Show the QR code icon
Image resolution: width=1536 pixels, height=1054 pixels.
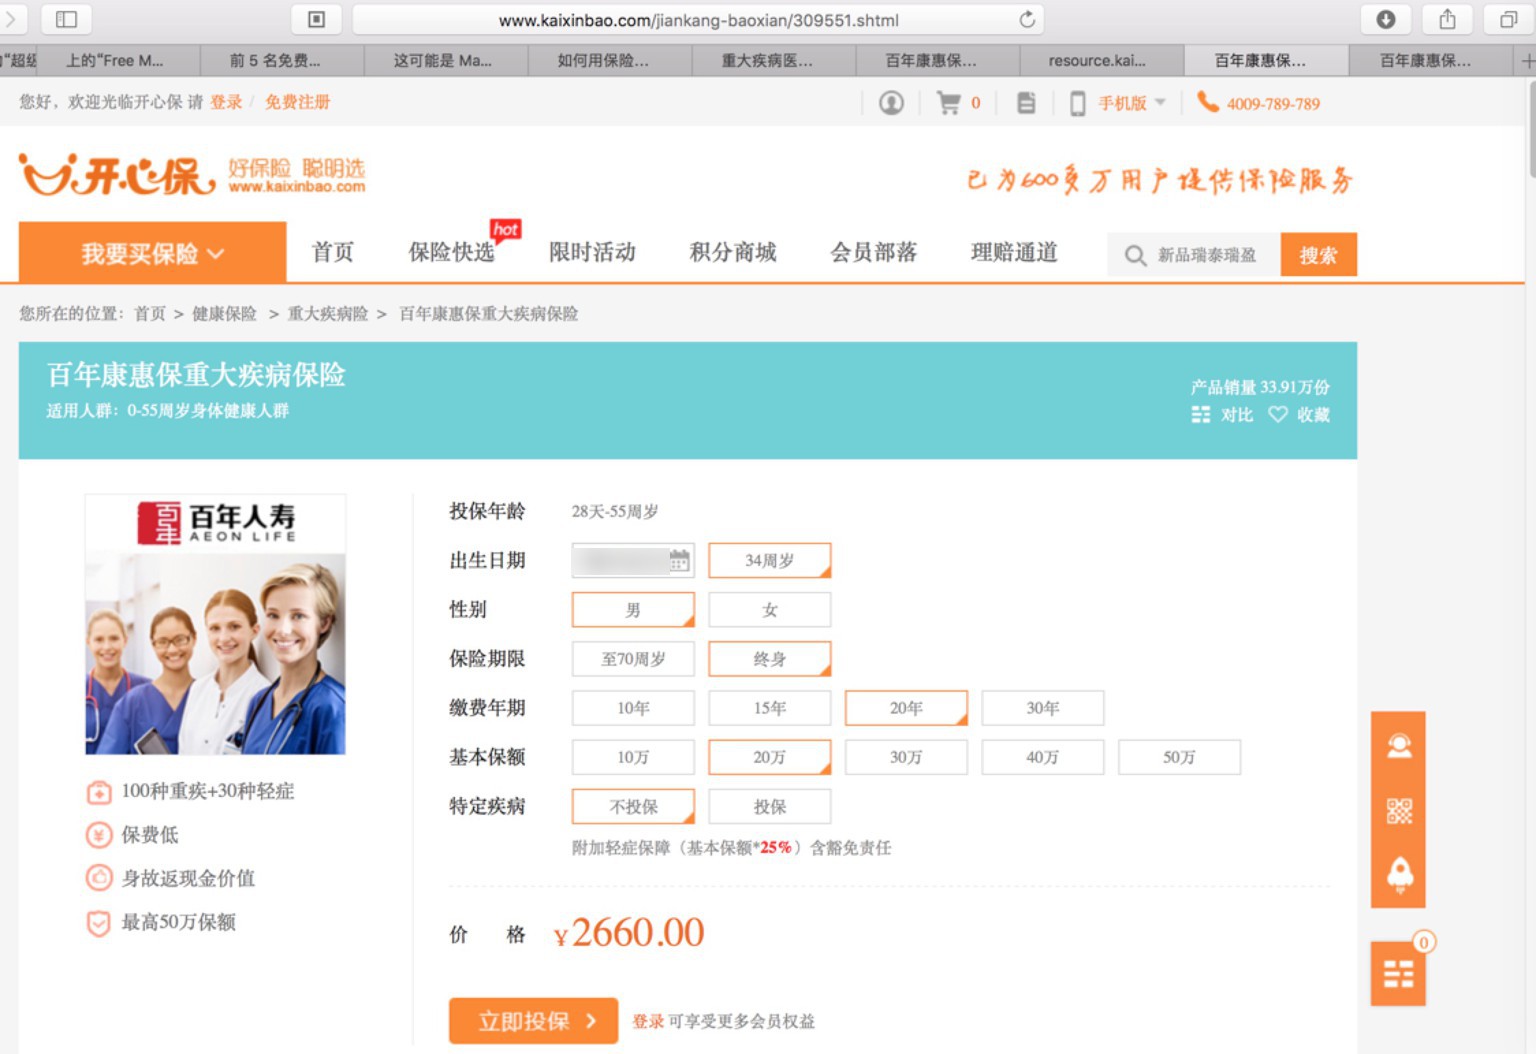(x=1399, y=810)
